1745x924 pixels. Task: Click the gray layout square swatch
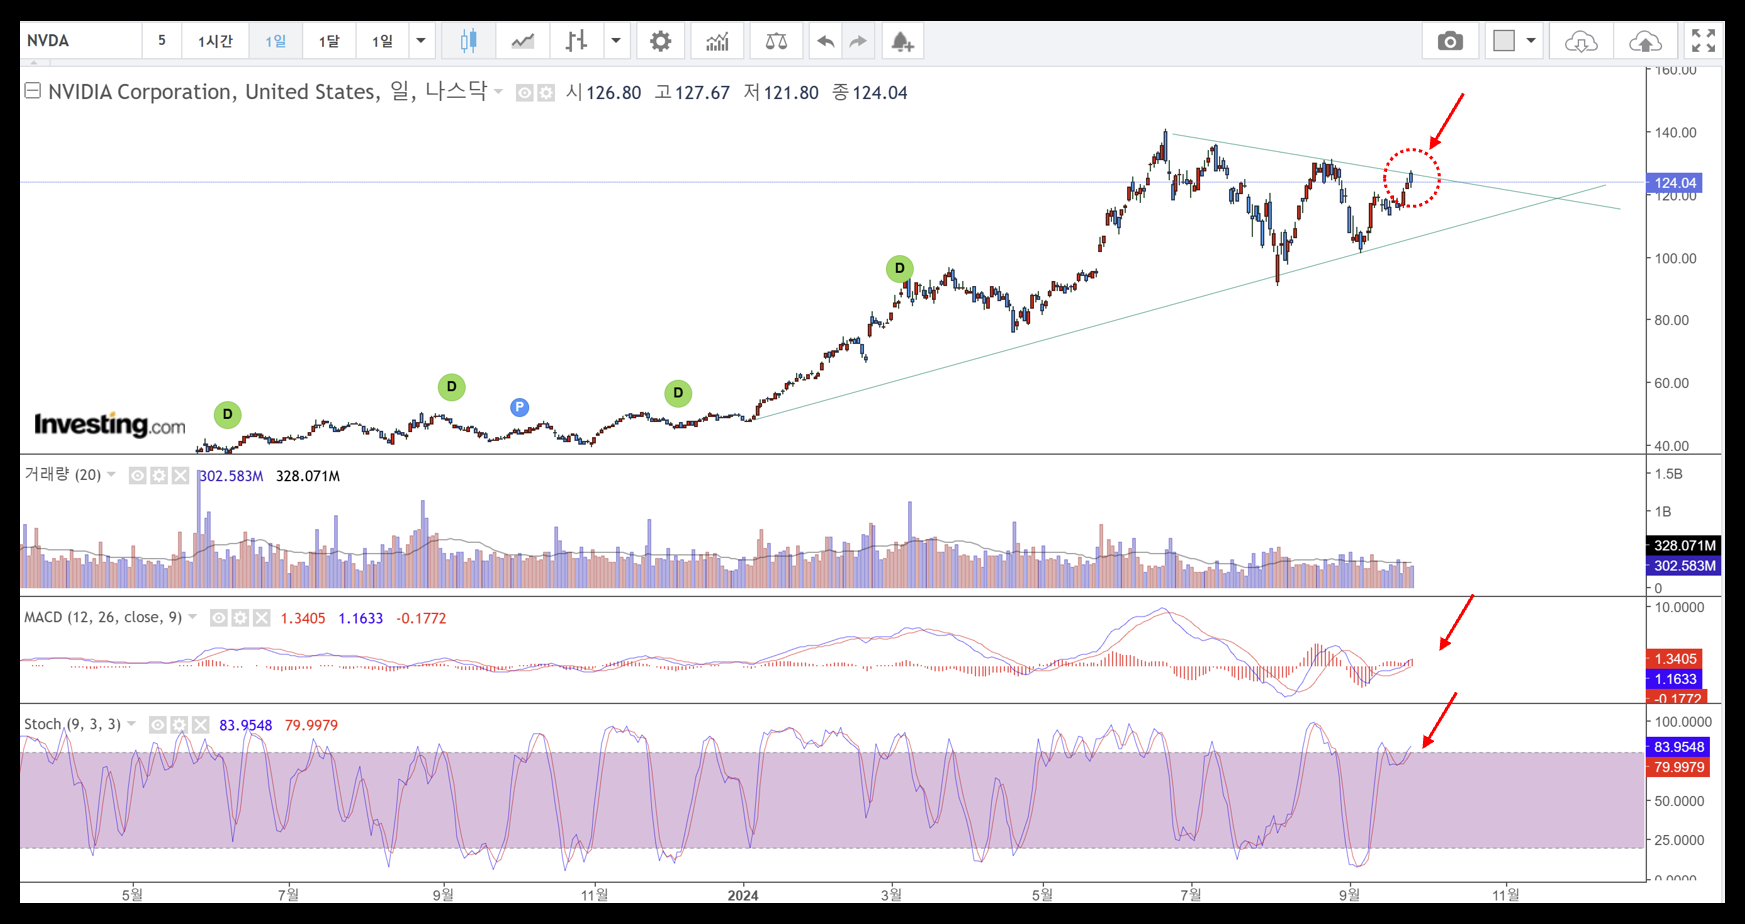click(1504, 41)
